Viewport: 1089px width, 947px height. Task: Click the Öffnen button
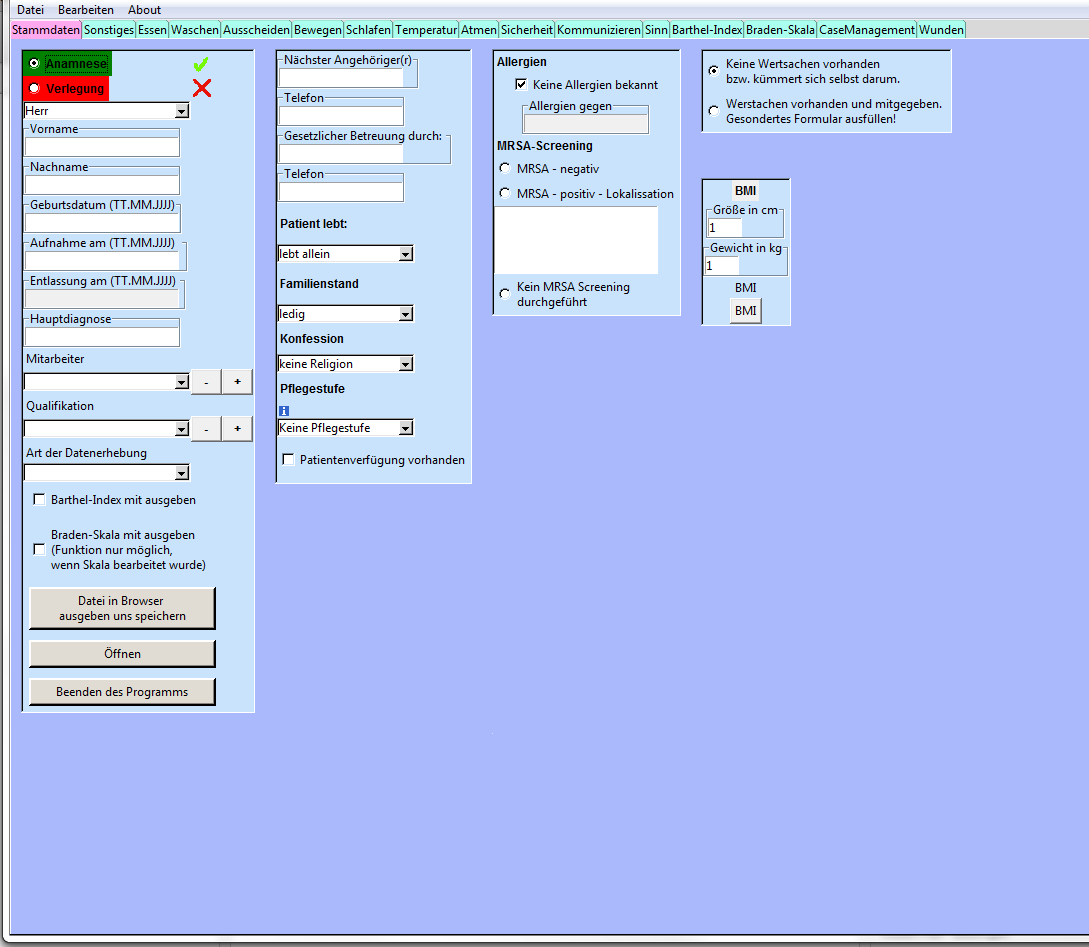pos(122,653)
